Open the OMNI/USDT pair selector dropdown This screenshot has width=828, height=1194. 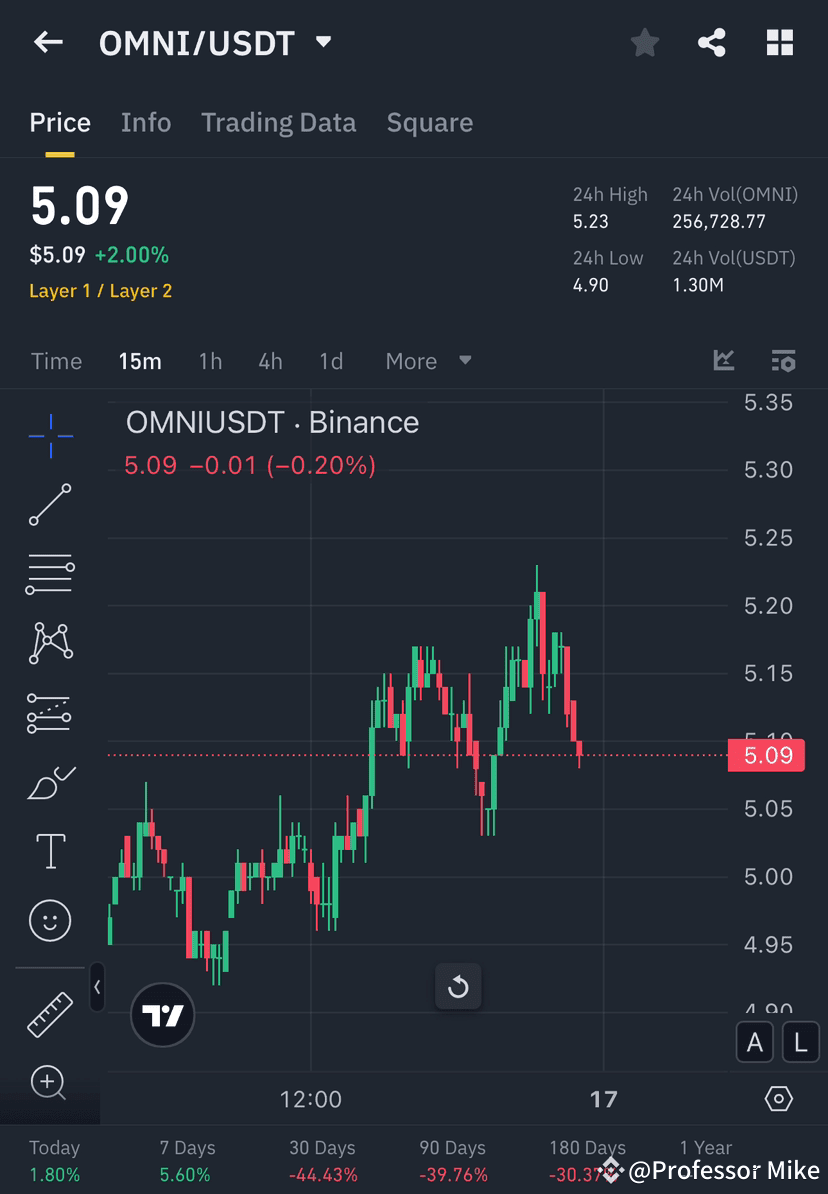[322, 42]
